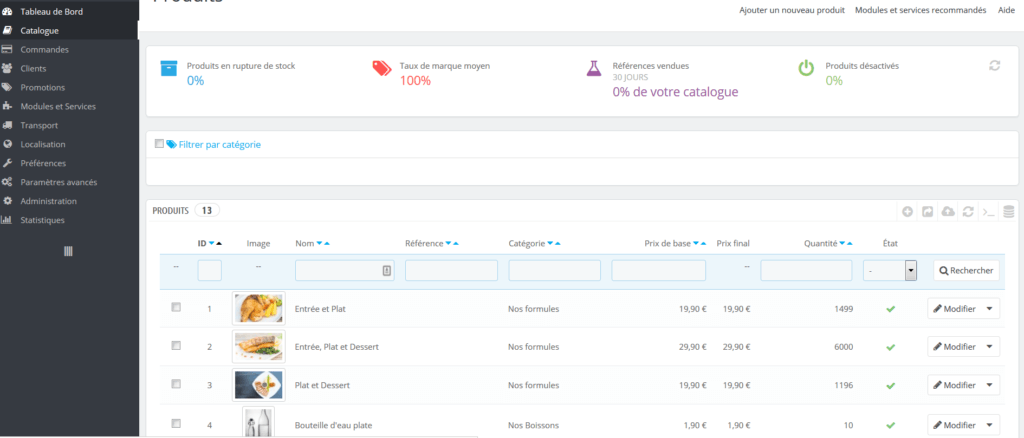Open Entrée, Plat et Dessert thumbnail
The image size is (1024, 438).
coord(259,347)
